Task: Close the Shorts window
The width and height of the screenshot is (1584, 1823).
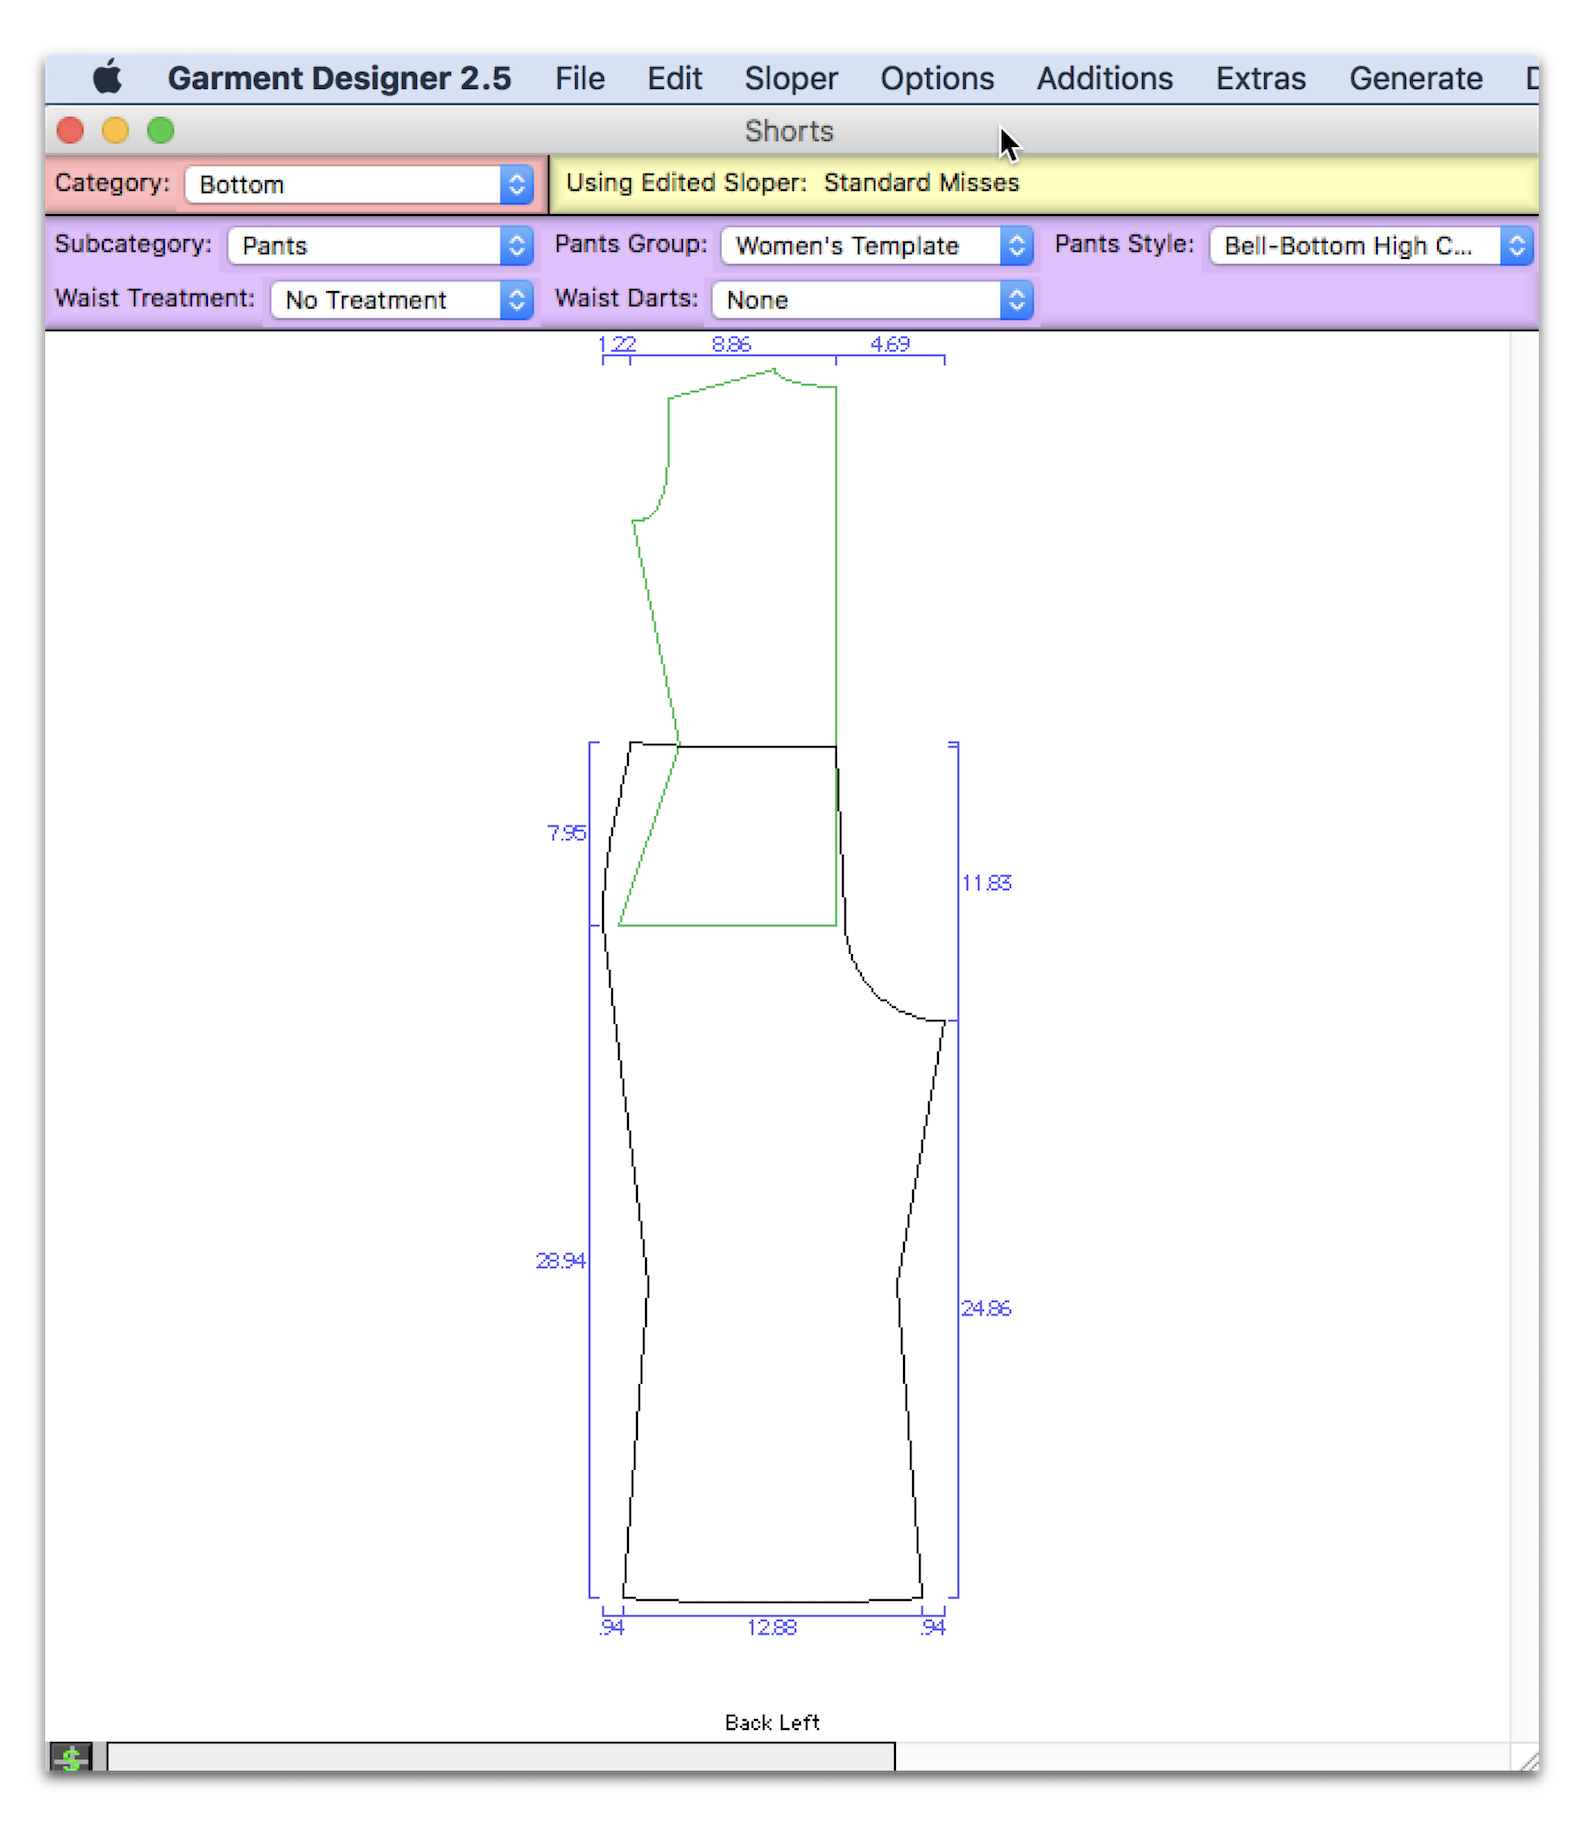Action: pos(70,131)
